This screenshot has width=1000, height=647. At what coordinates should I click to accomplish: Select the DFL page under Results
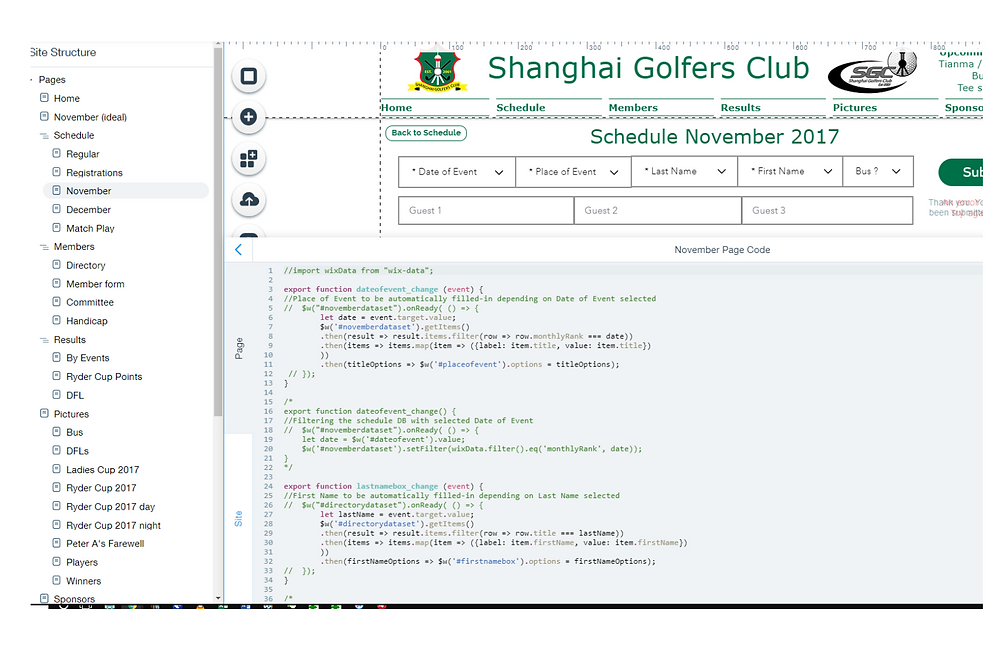click(x=75, y=396)
